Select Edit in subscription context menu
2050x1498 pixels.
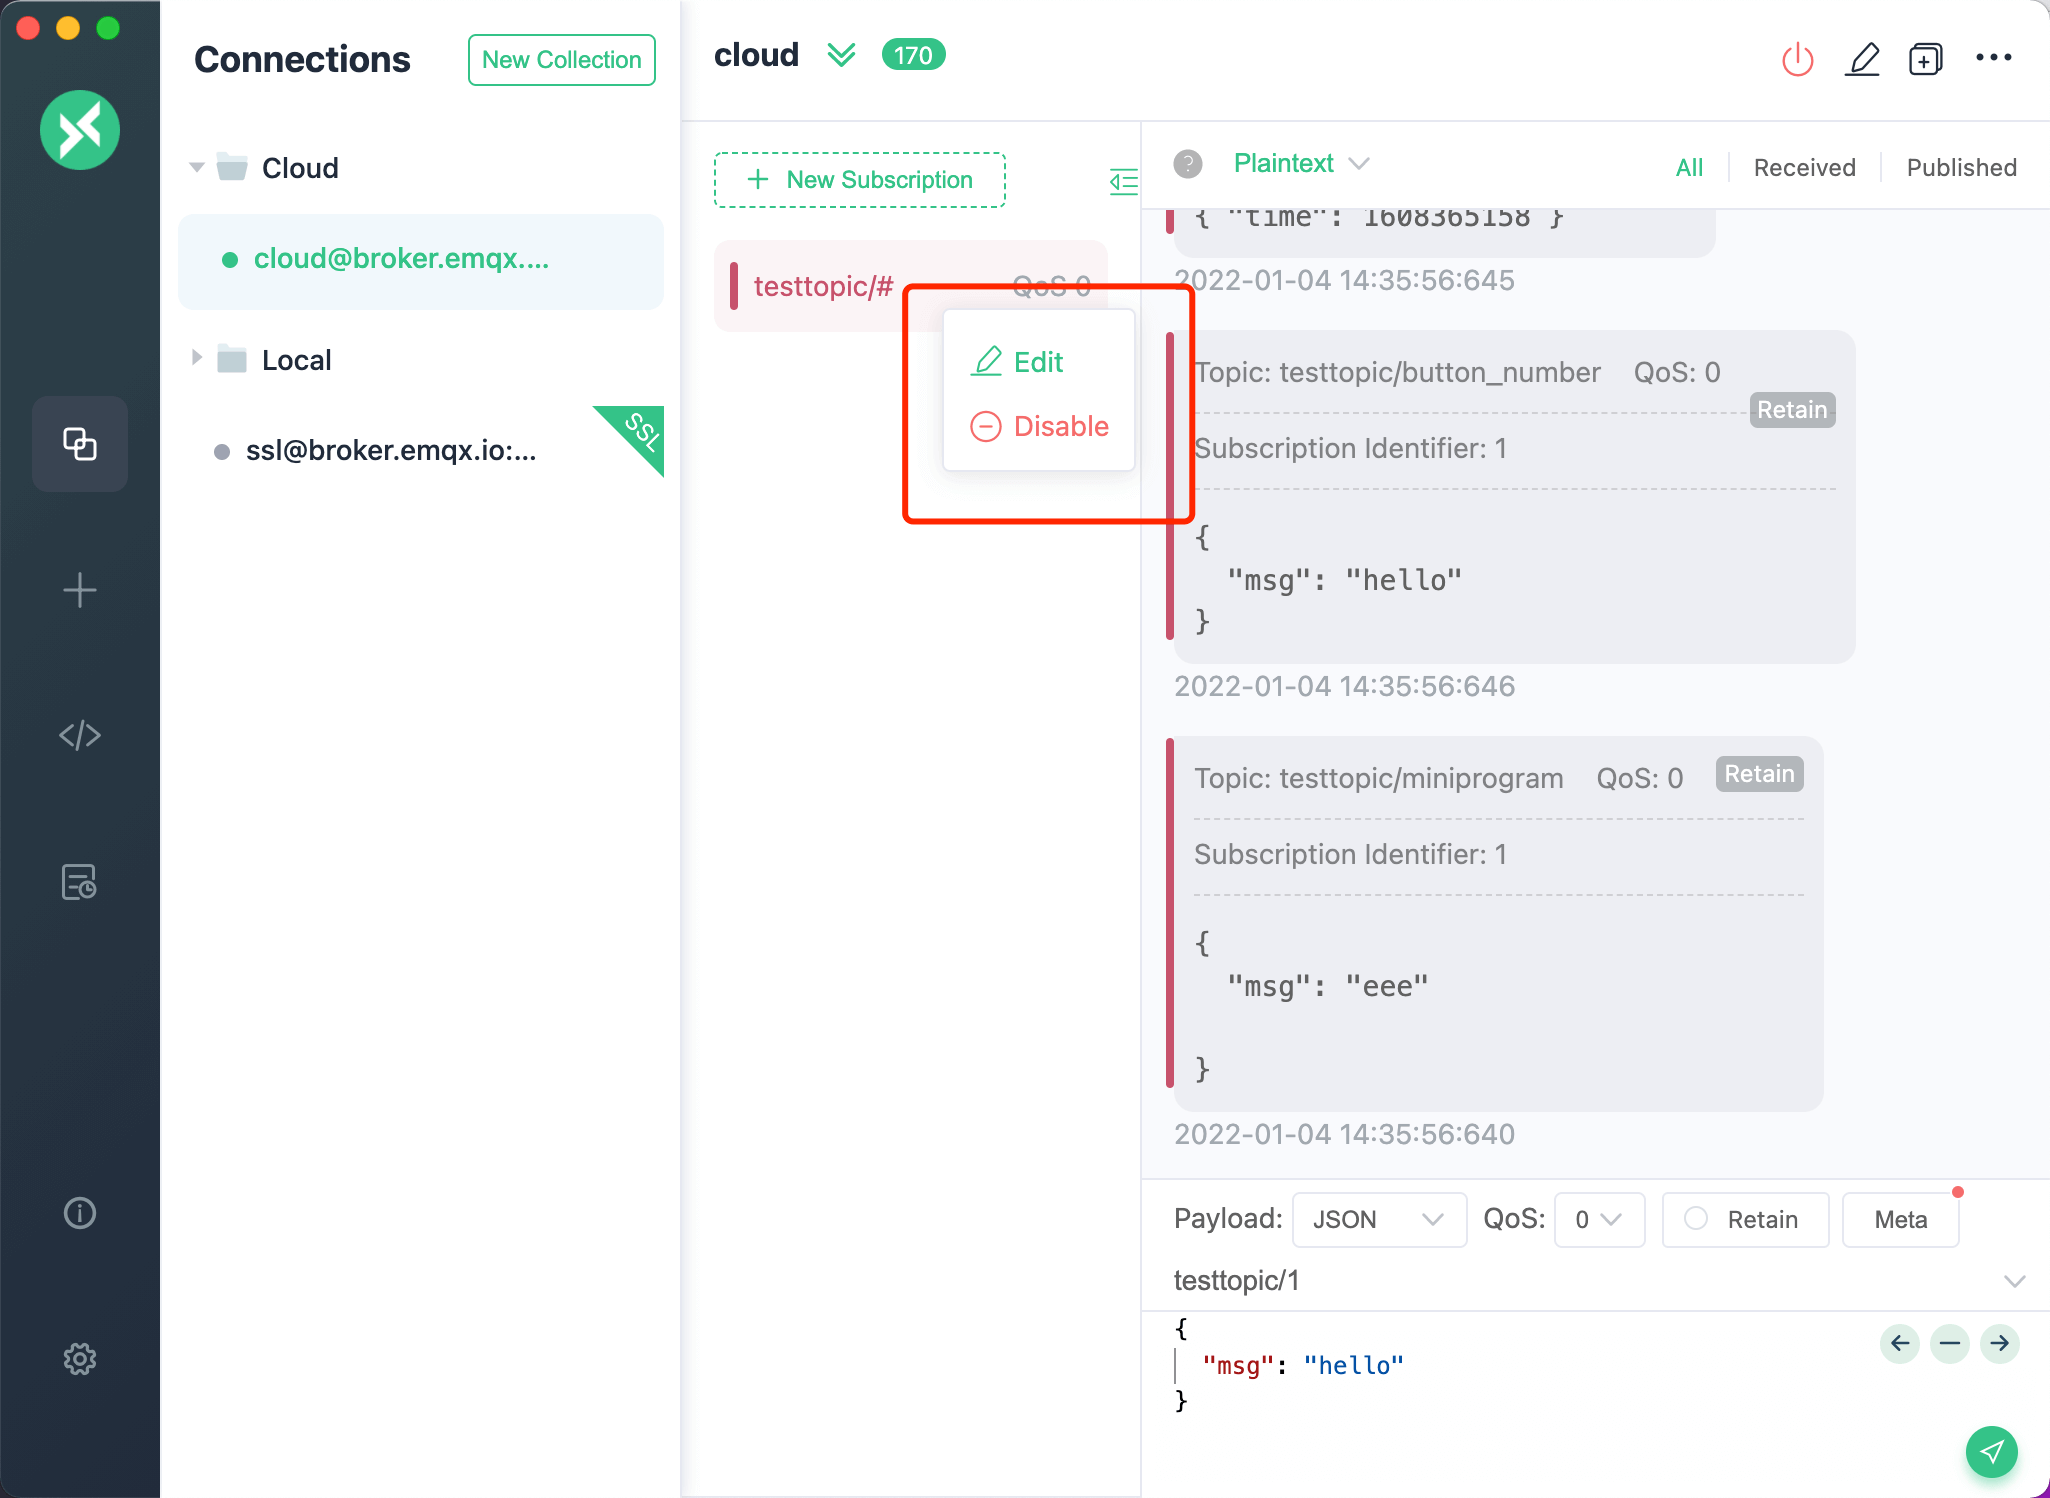(1038, 362)
